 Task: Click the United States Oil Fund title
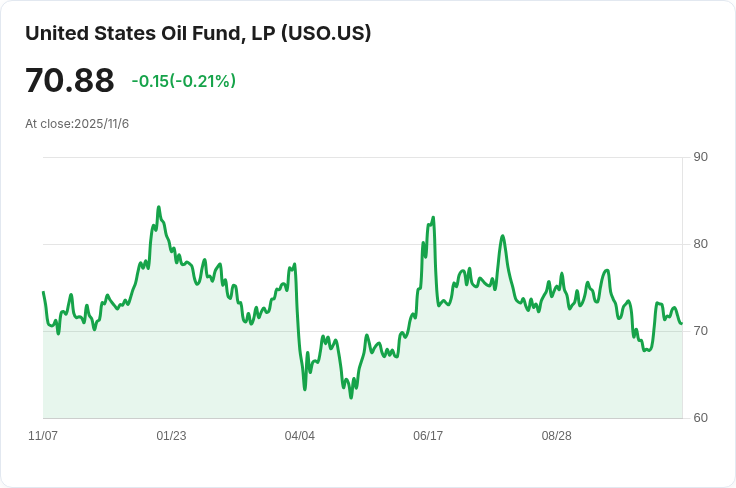point(198,33)
